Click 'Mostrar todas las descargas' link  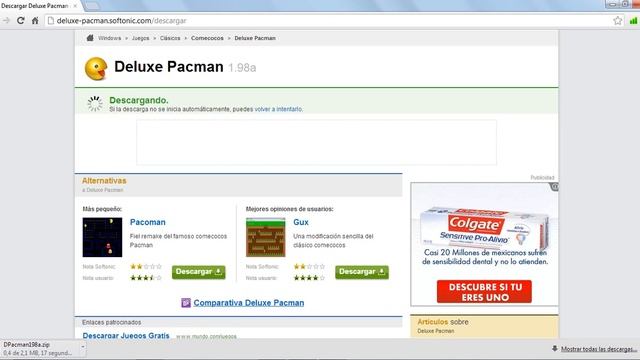click(599, 349)
